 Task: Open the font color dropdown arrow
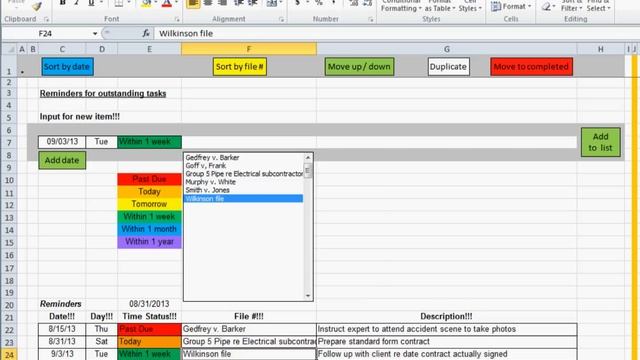tap(176, 3)
